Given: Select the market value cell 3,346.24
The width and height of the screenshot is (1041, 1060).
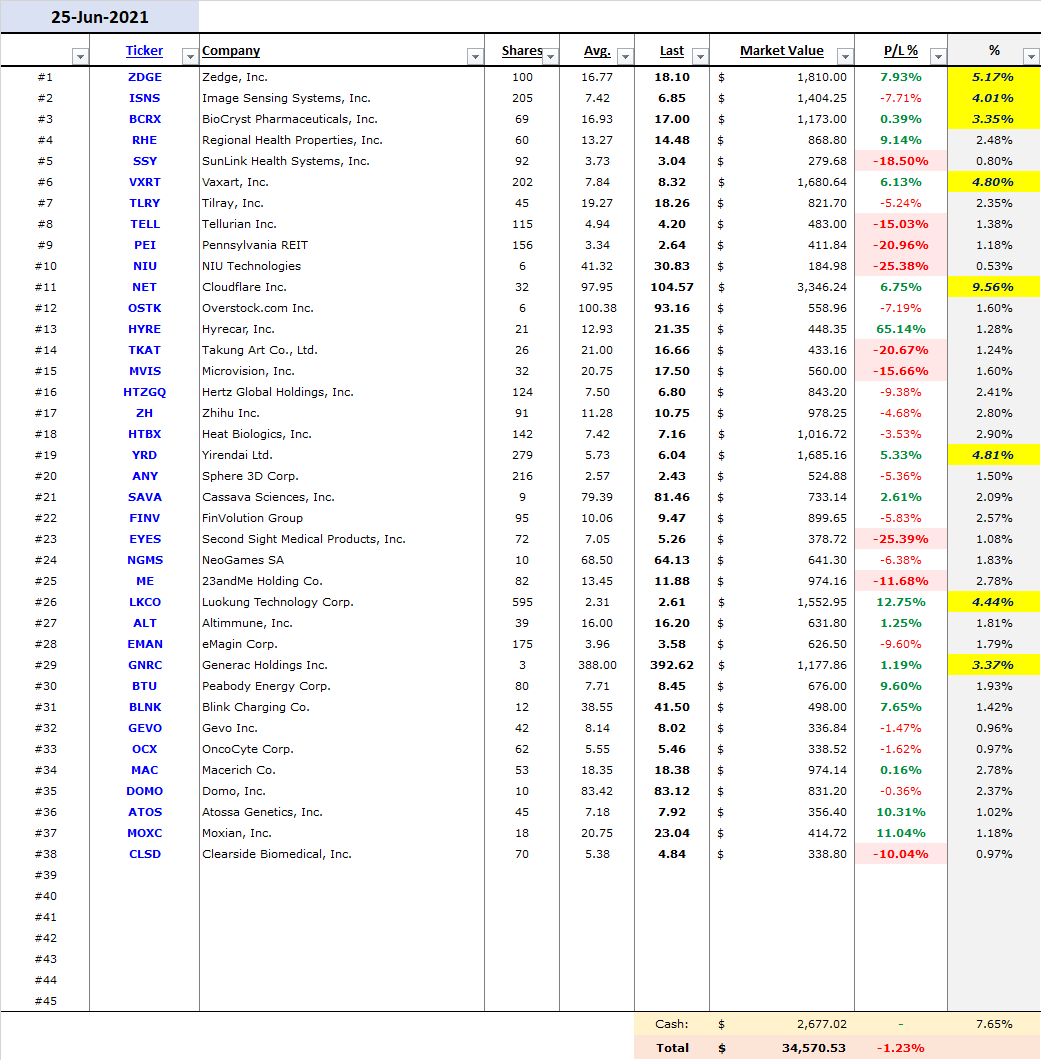Looking at the screenshot, I should coord(782,287).
